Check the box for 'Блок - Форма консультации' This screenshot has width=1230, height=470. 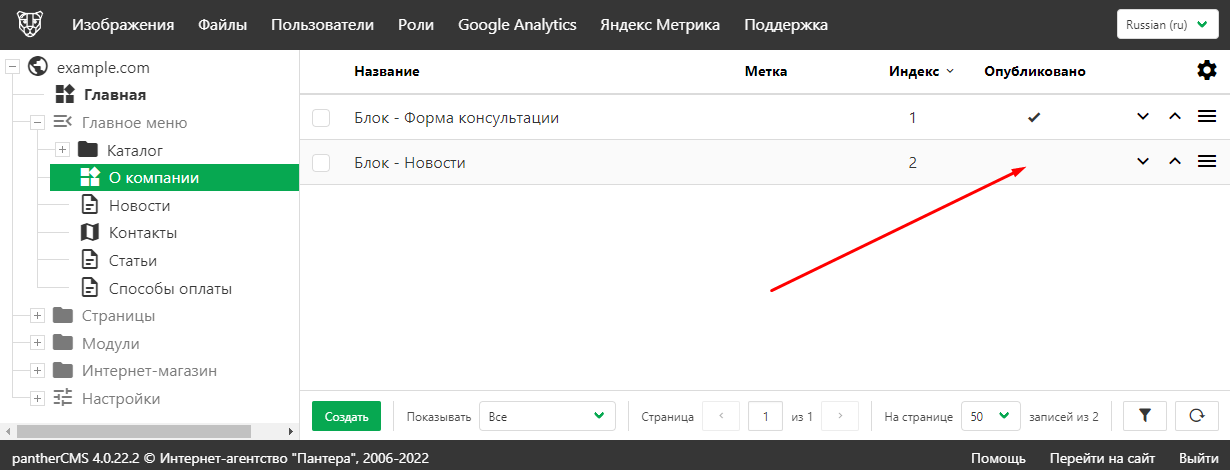click(x=321, y=118)
